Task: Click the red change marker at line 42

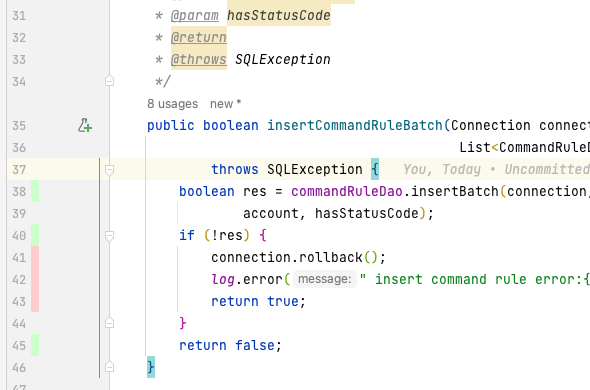Action: pyautogui.click(x=35, y=279)
